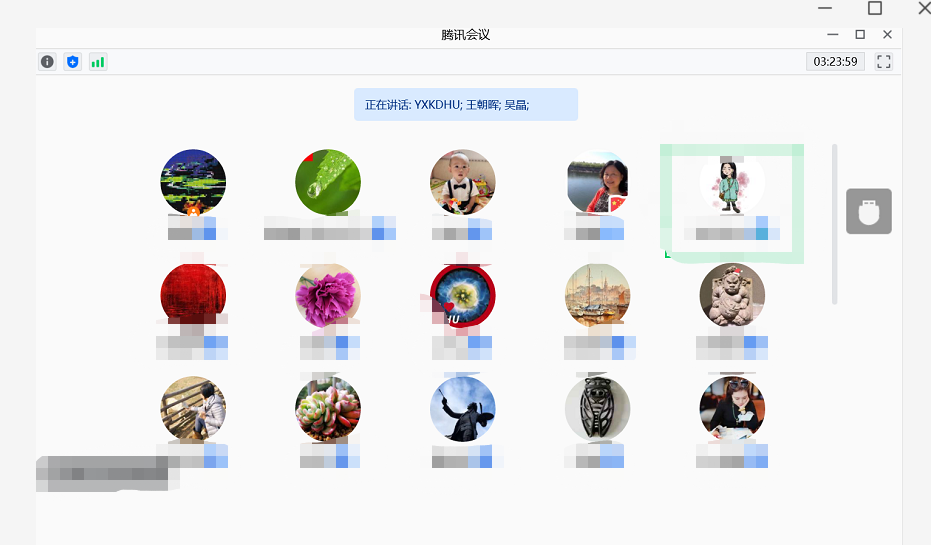The width and height of the screenshot is (931, 545).
Task: Click the participant grid vertical scrollbar
Action: [834, 224]
